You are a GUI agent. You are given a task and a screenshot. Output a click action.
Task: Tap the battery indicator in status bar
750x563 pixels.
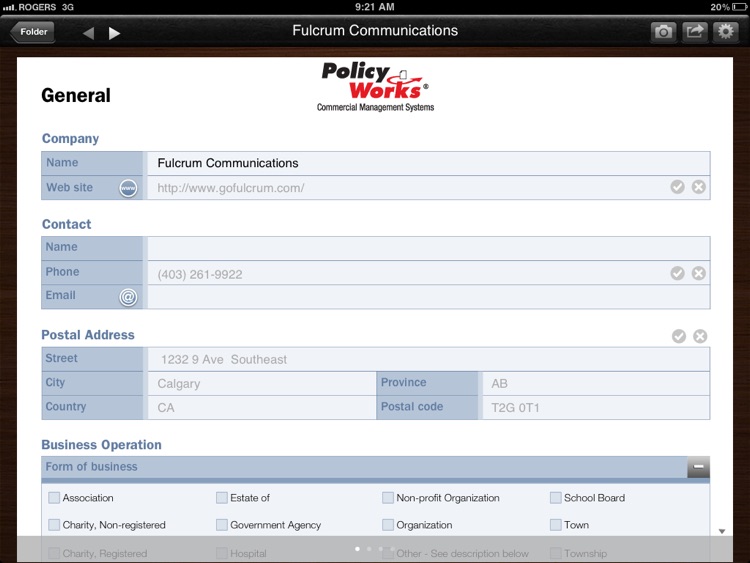738,7
